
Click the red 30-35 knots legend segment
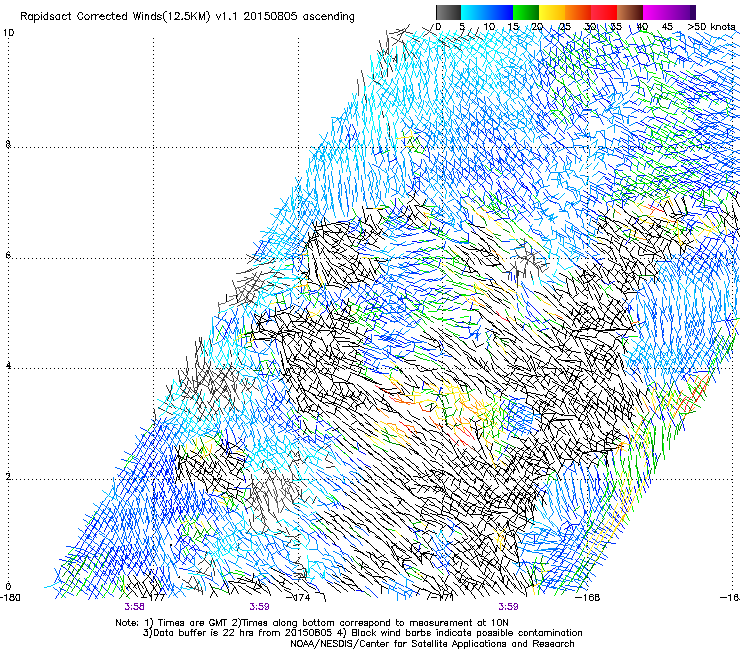(x=604, y=12)
